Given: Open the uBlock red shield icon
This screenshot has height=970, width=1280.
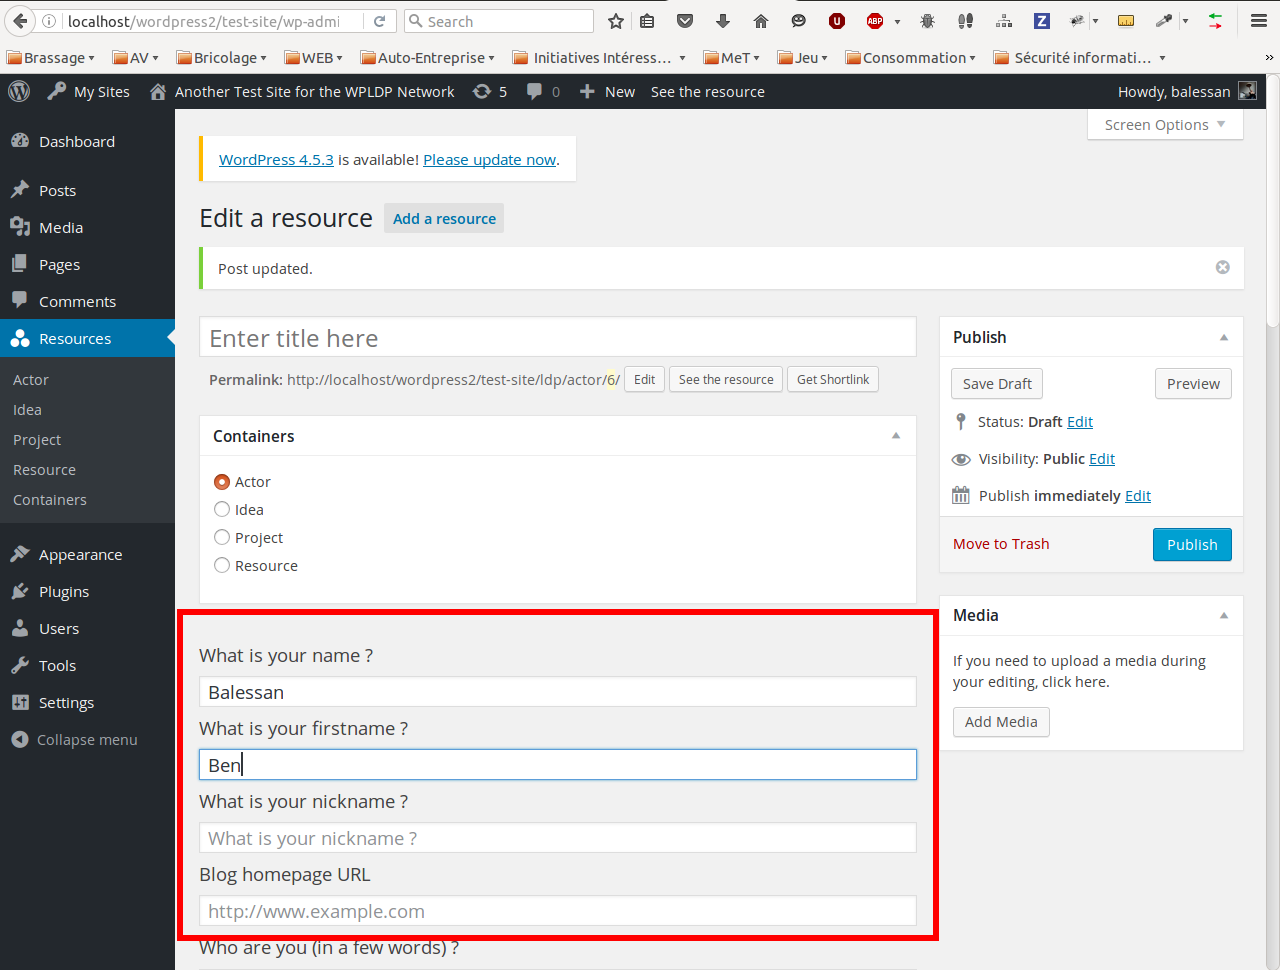Looking at the screenshot, I should point(837,21).
